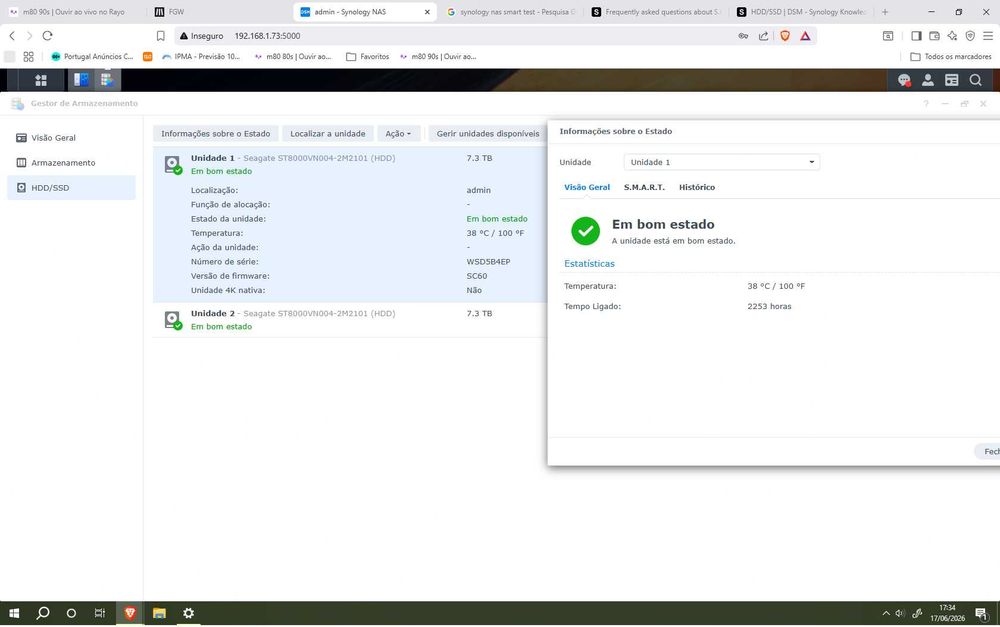The width and height of the screenshot is (1000, 627).
Task: Open the browser hamburger menu
Action: [988, 36]
